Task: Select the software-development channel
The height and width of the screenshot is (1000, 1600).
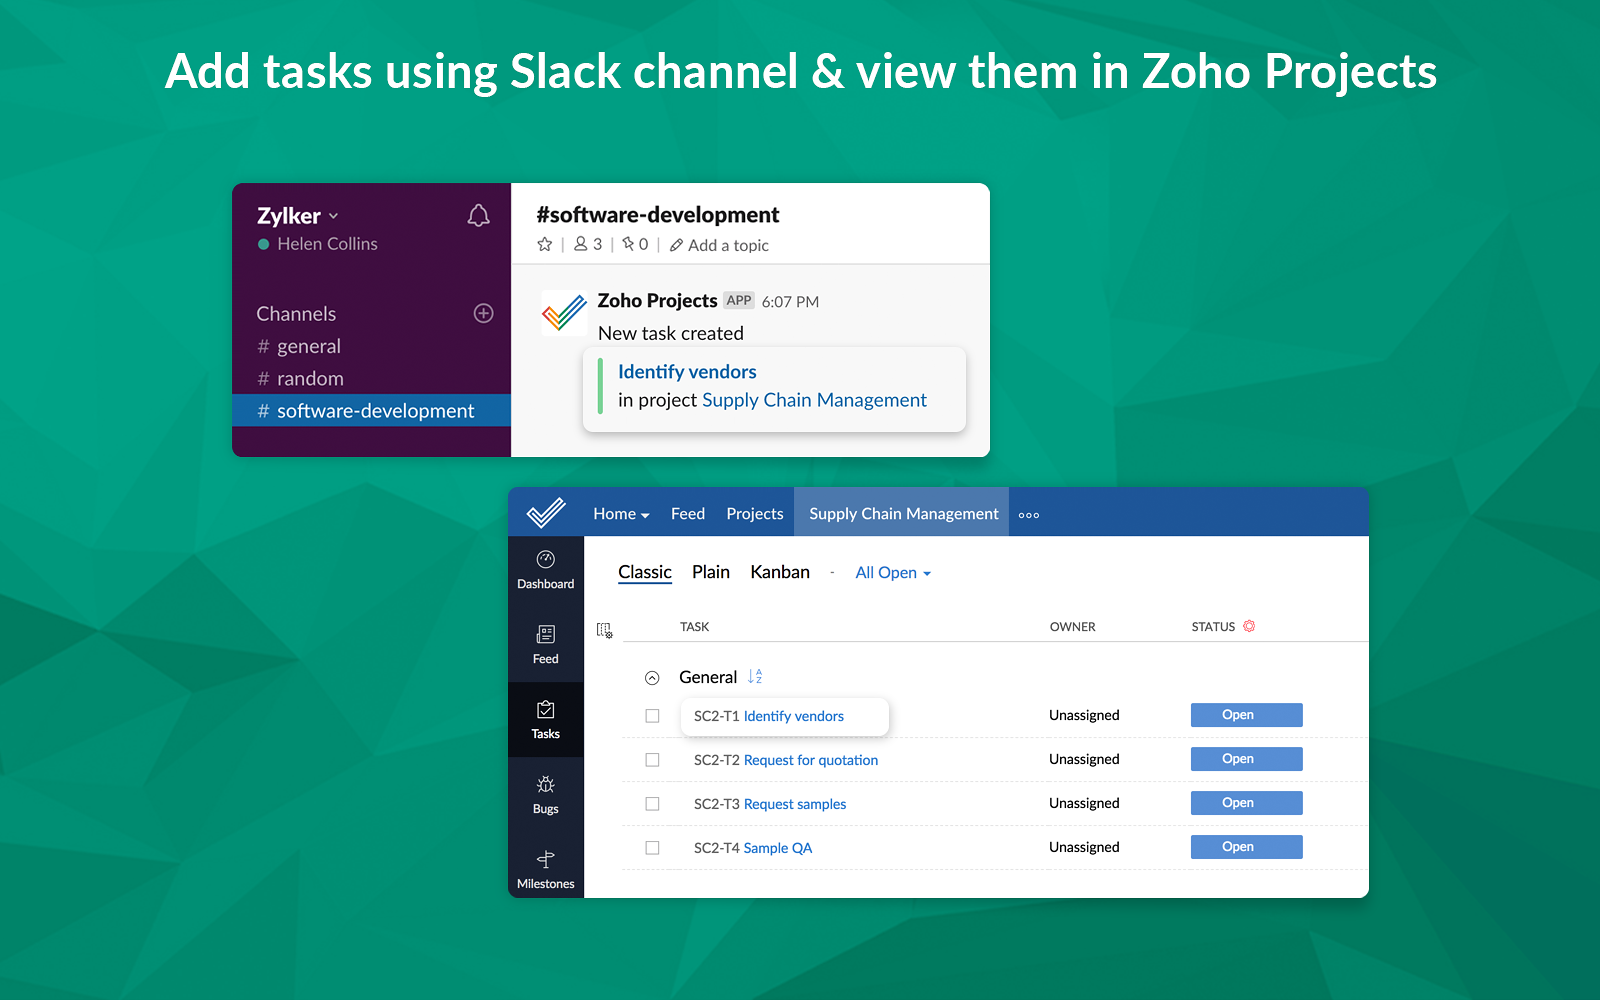Action: click(371, 410)
